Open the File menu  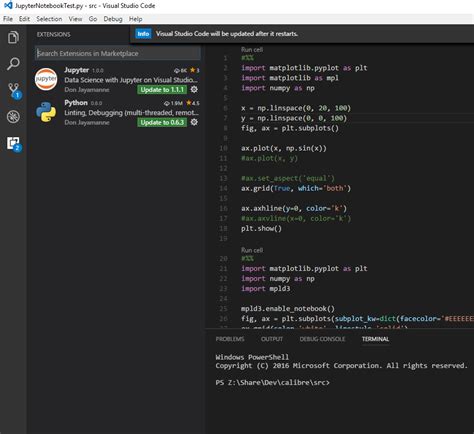8,19
